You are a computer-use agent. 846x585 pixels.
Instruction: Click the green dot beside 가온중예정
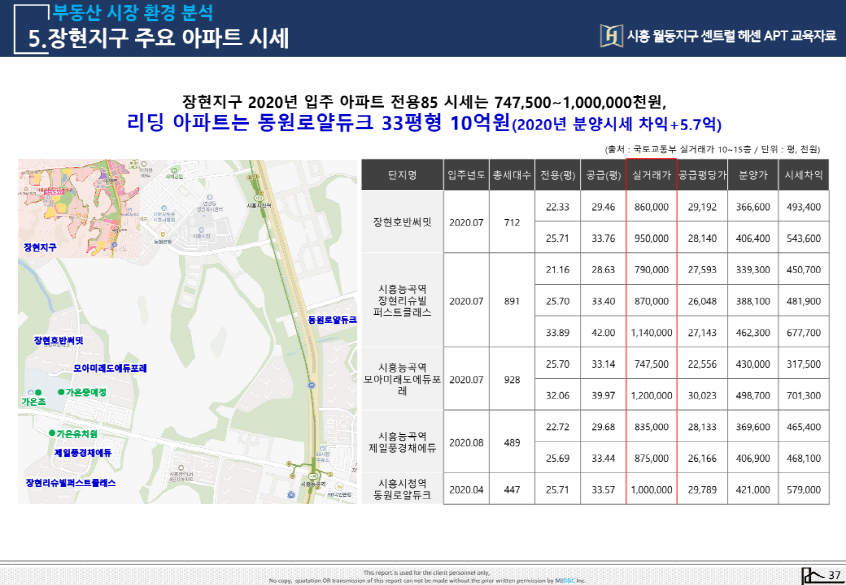pyautogui.click(x=60, y=392)
